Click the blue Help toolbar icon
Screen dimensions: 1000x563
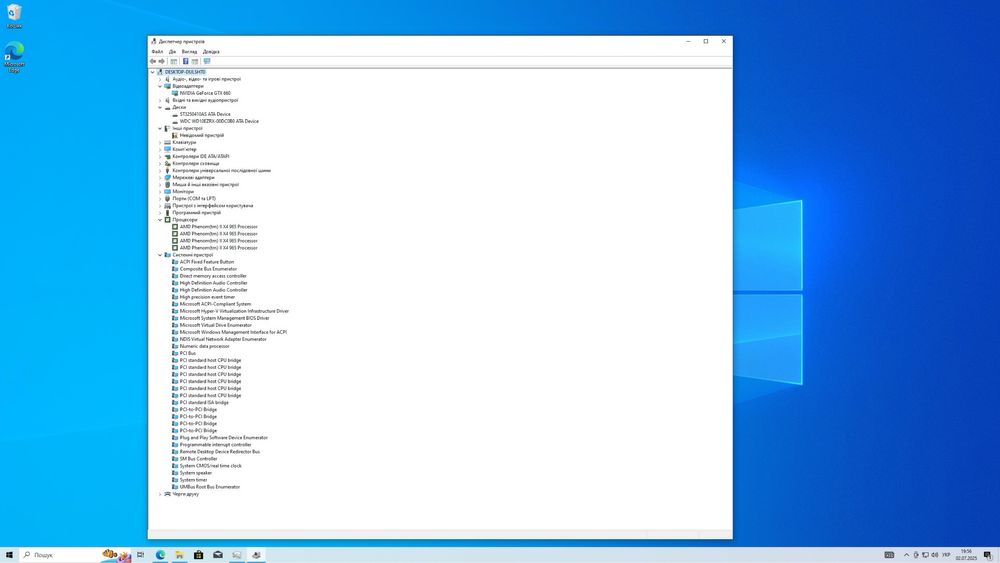pos(186,61)
